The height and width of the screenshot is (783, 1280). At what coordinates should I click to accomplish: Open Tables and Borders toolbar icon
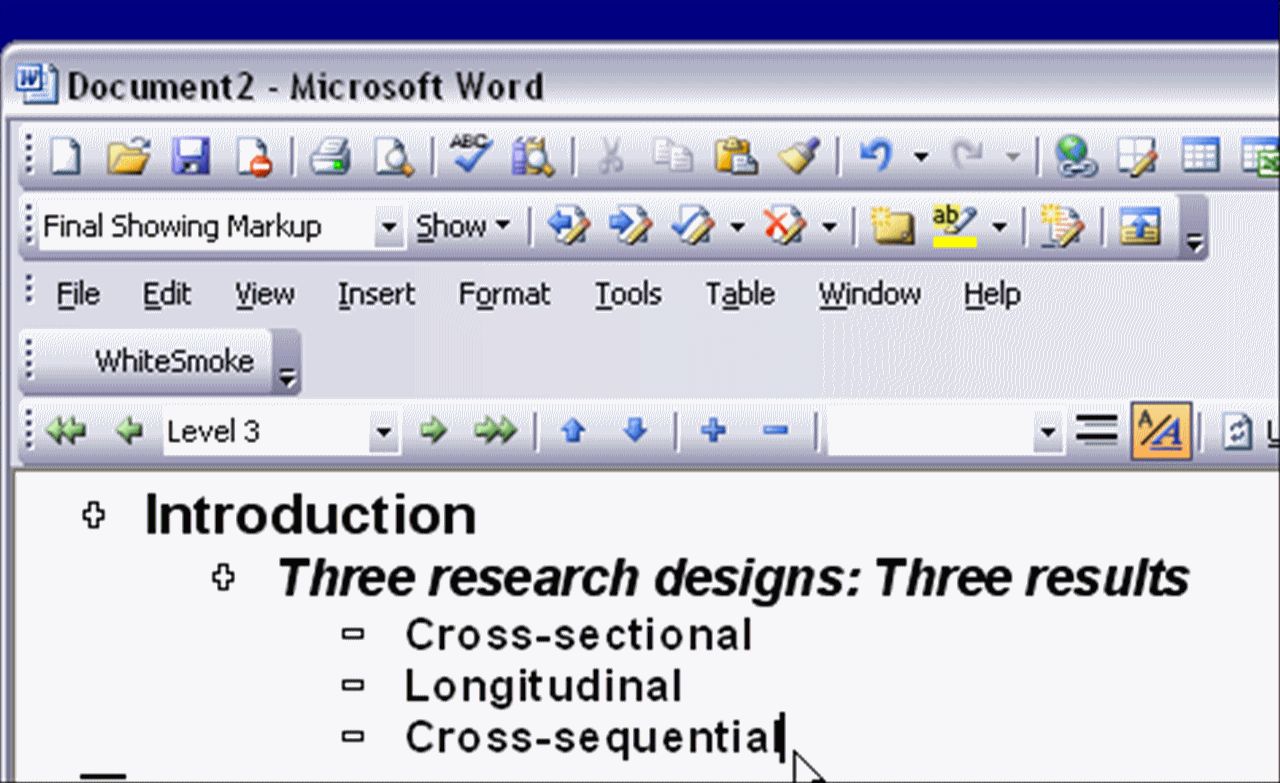[x=1138, y=157]
